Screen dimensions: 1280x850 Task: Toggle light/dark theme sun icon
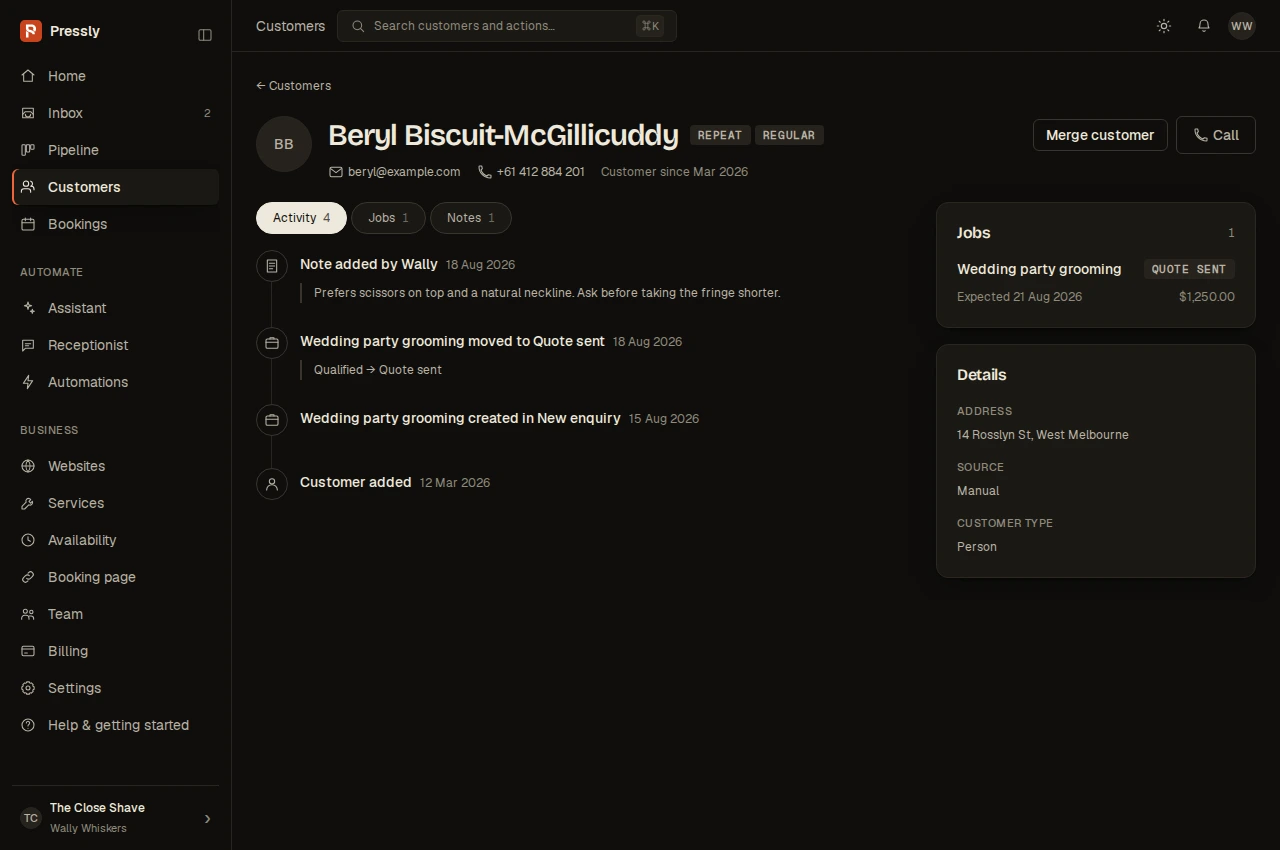(1164, 26)
